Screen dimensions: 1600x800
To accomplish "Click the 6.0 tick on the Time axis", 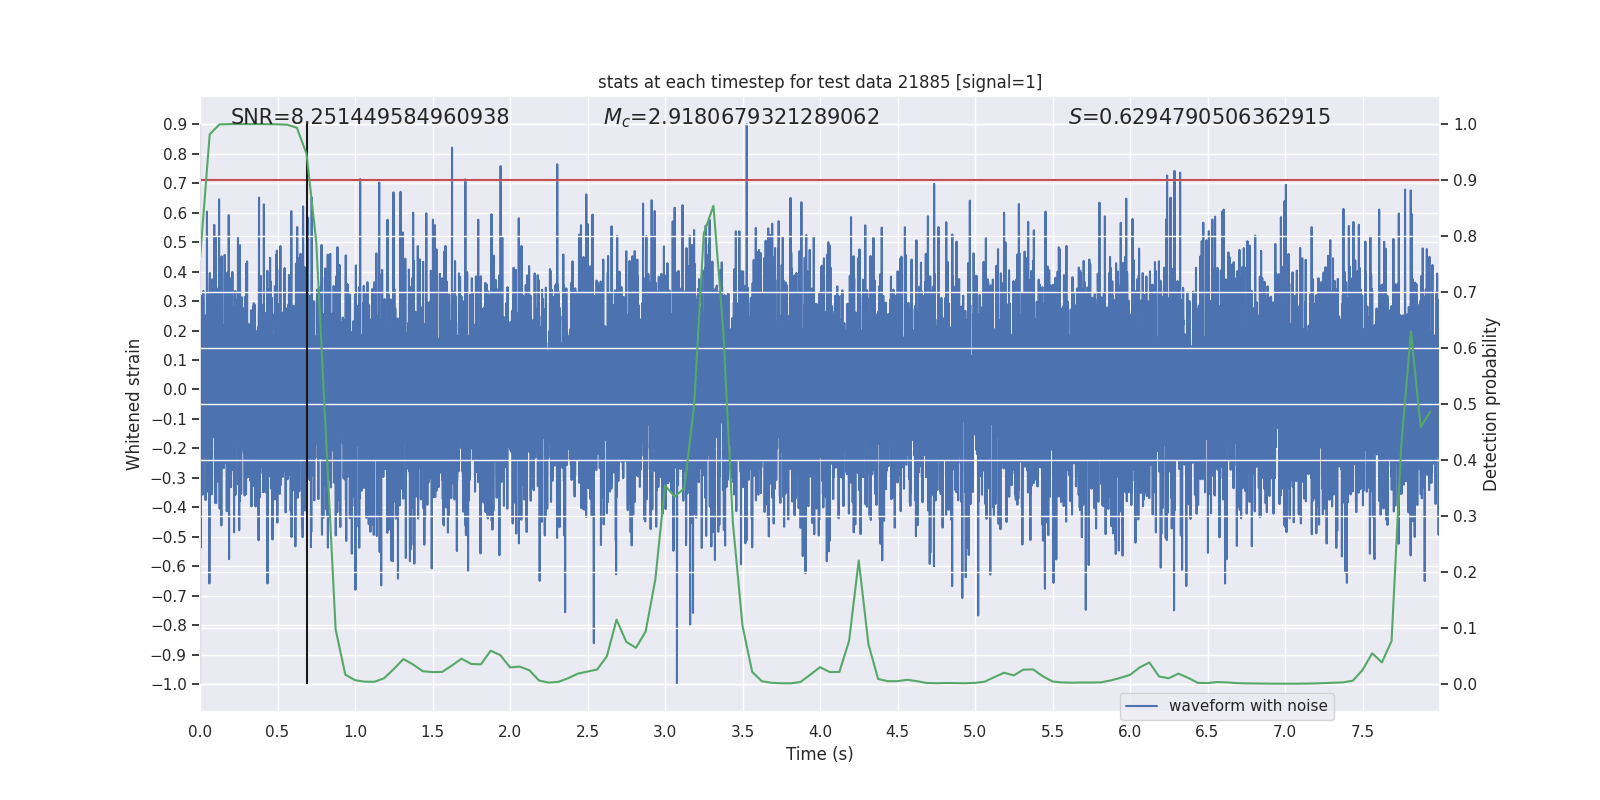I will (x=1130, y=731).
